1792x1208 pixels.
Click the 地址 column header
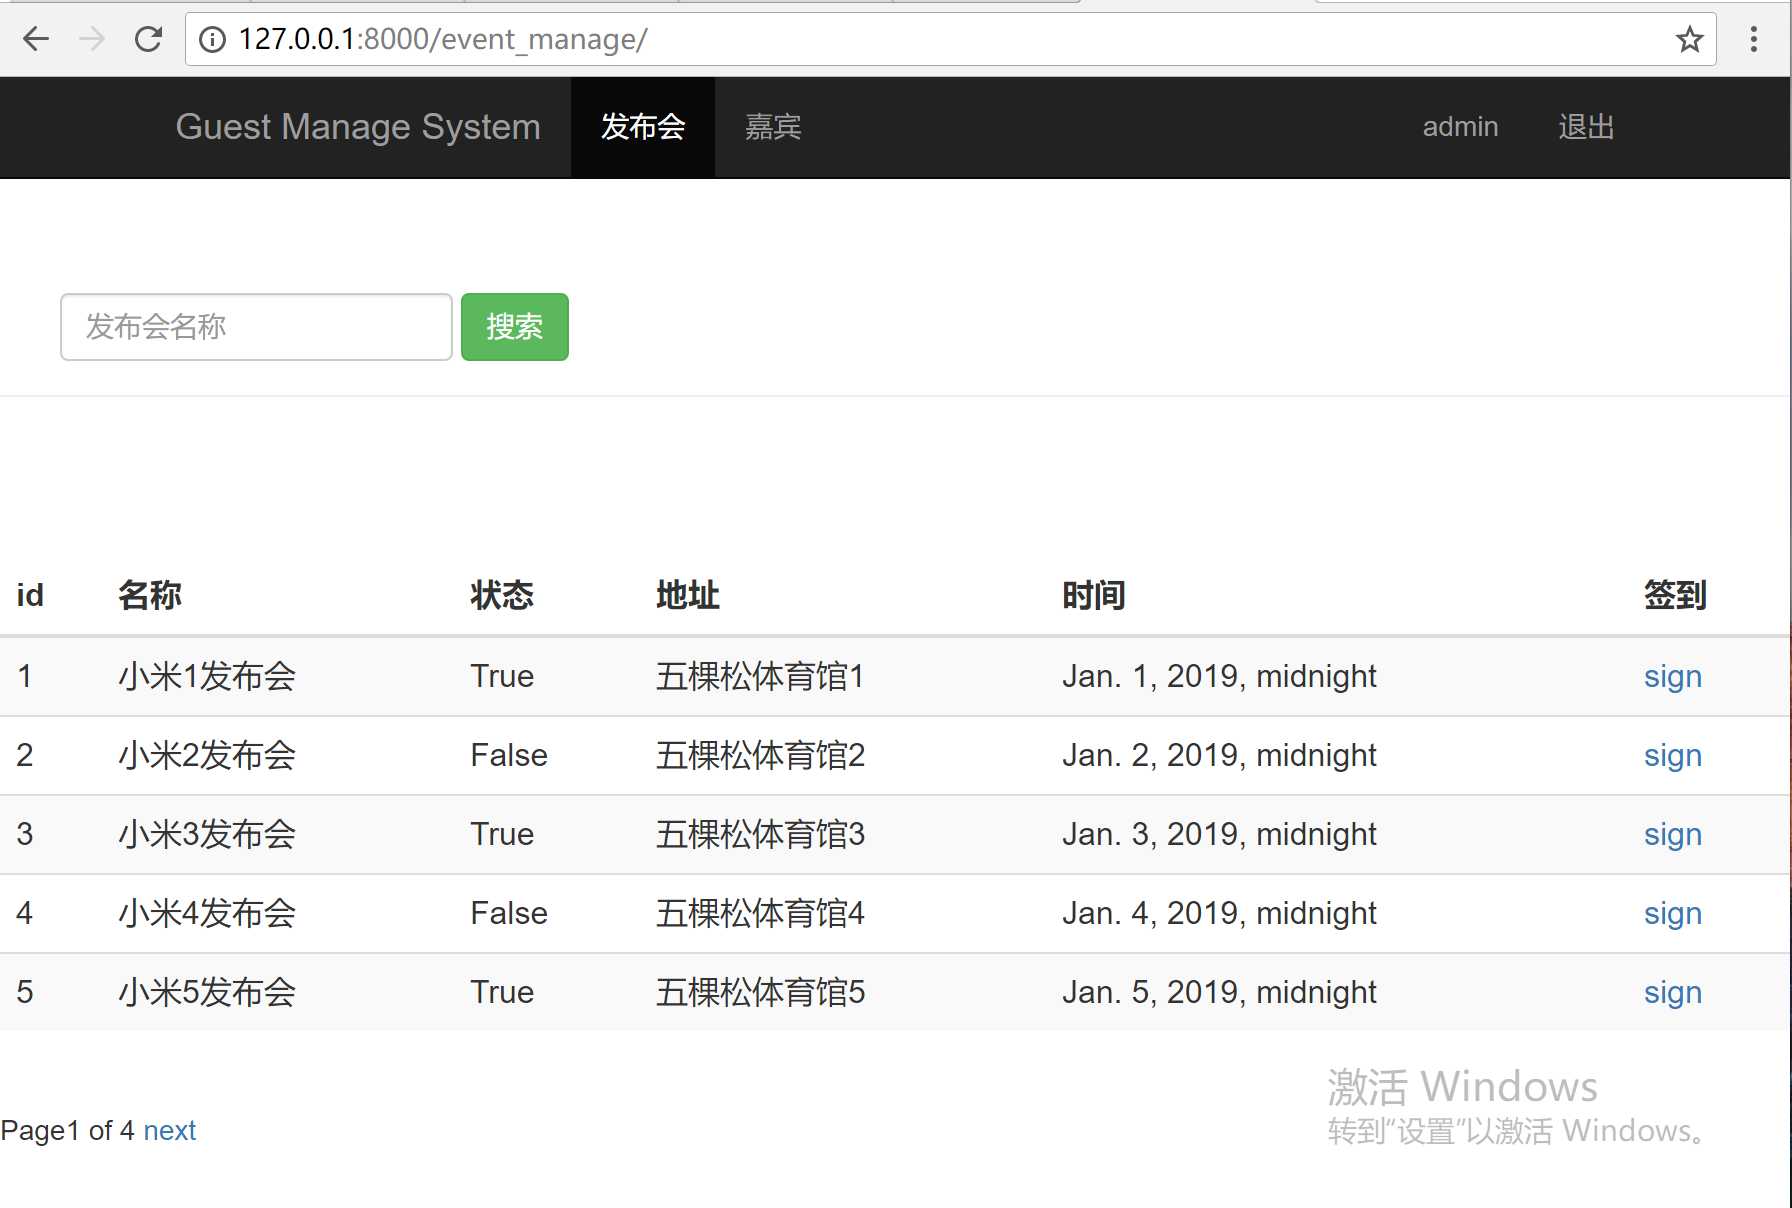(x=688, y=596)
